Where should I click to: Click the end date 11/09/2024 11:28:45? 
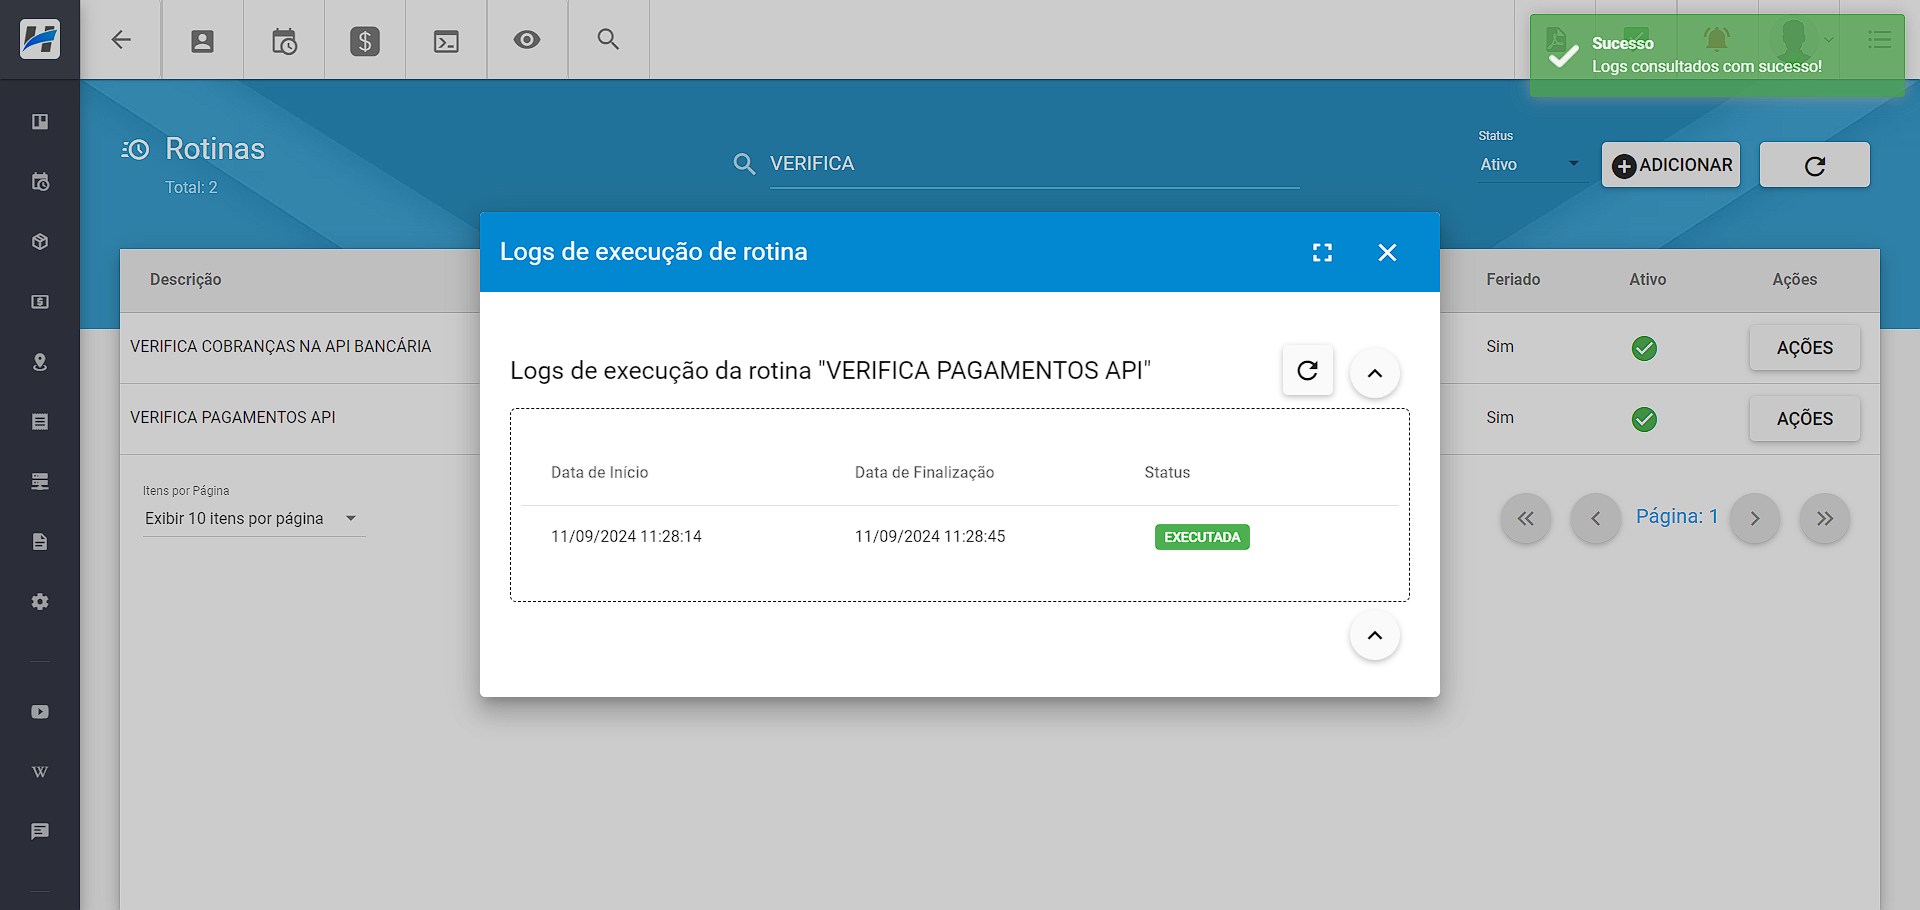pyautogui.click(x=930, y=537)
